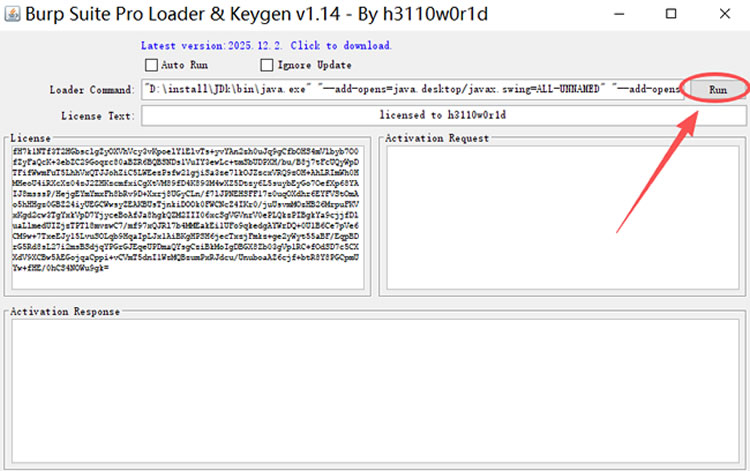Click inside the License key text area

point(188,218)
